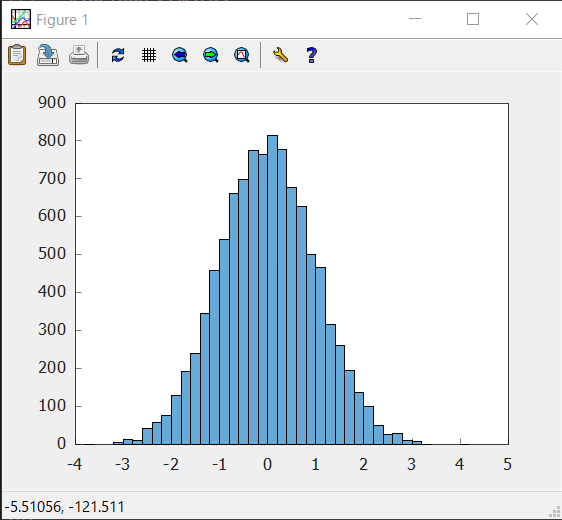The width and height of the screenshot is (562, 520).
Task: Export the plot to a file
Action: tap(48, 55)
